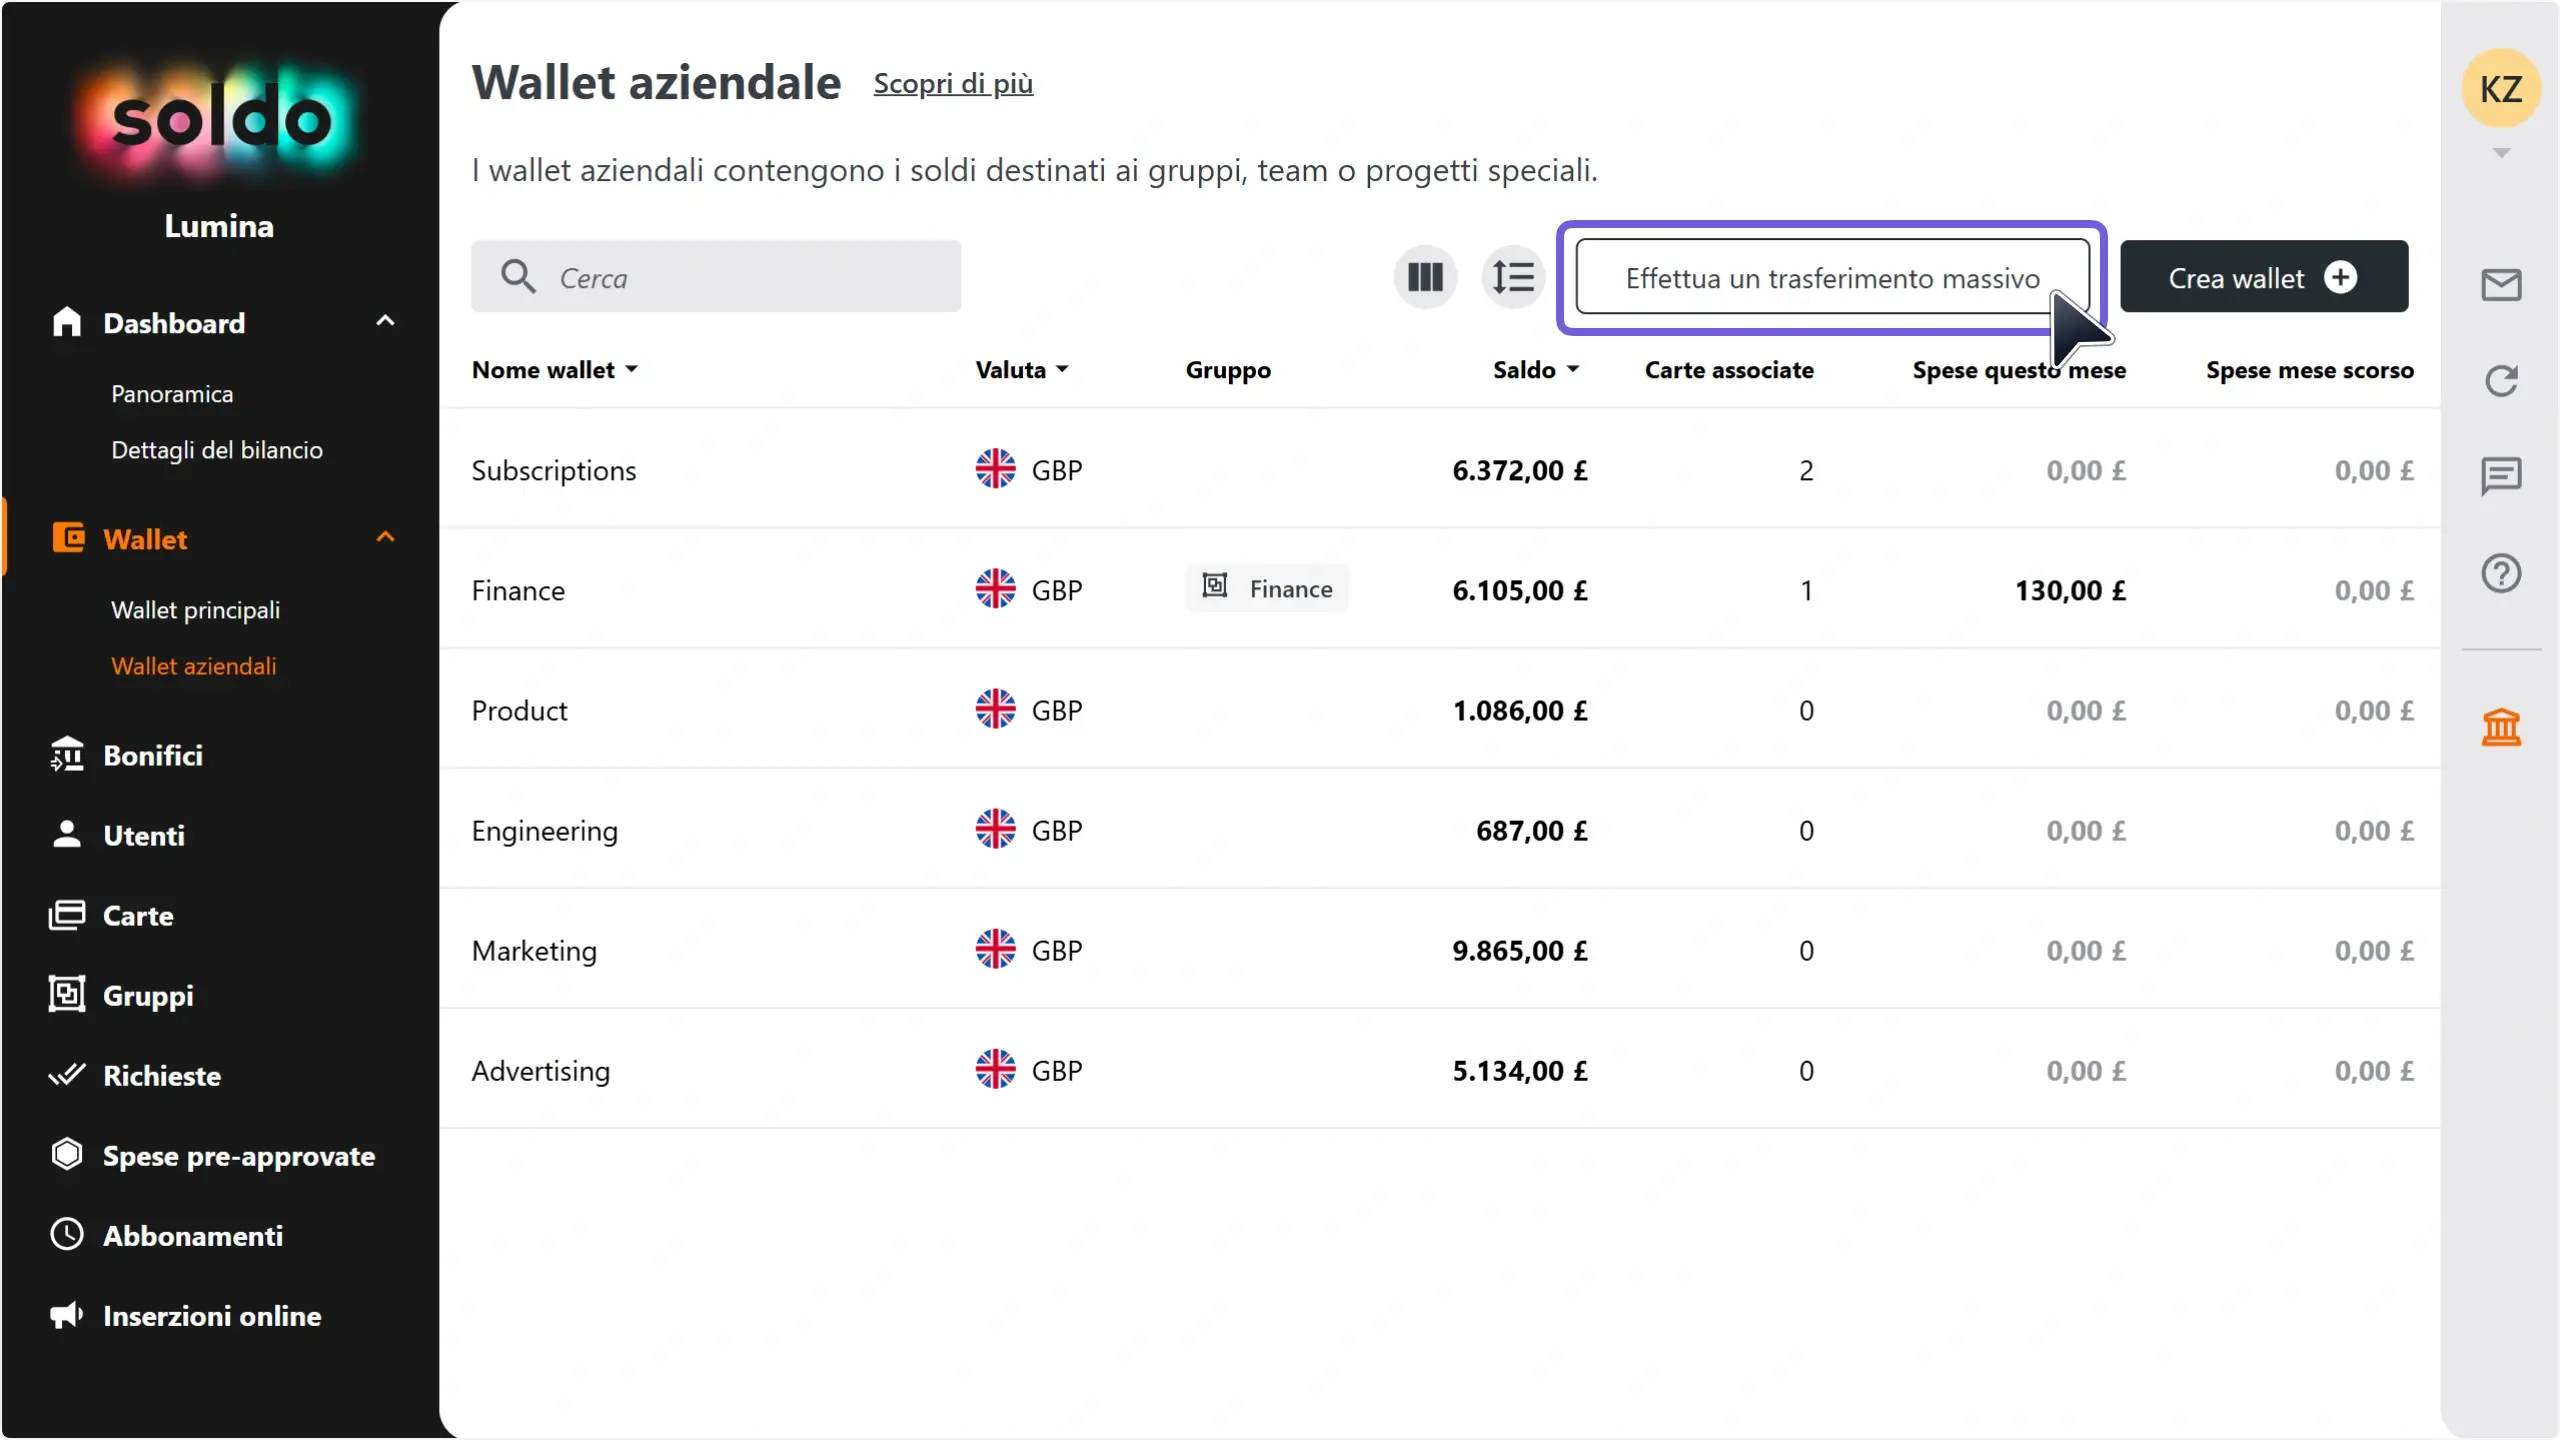Click the UK flag in Subscriptions row

(995, 469)
